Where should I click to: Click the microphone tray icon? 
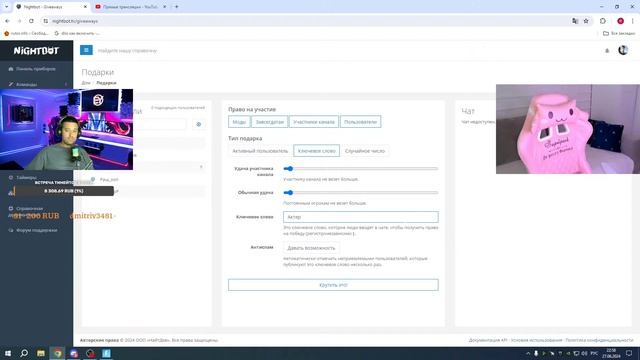pyautogui.click(x=536, y=353)
